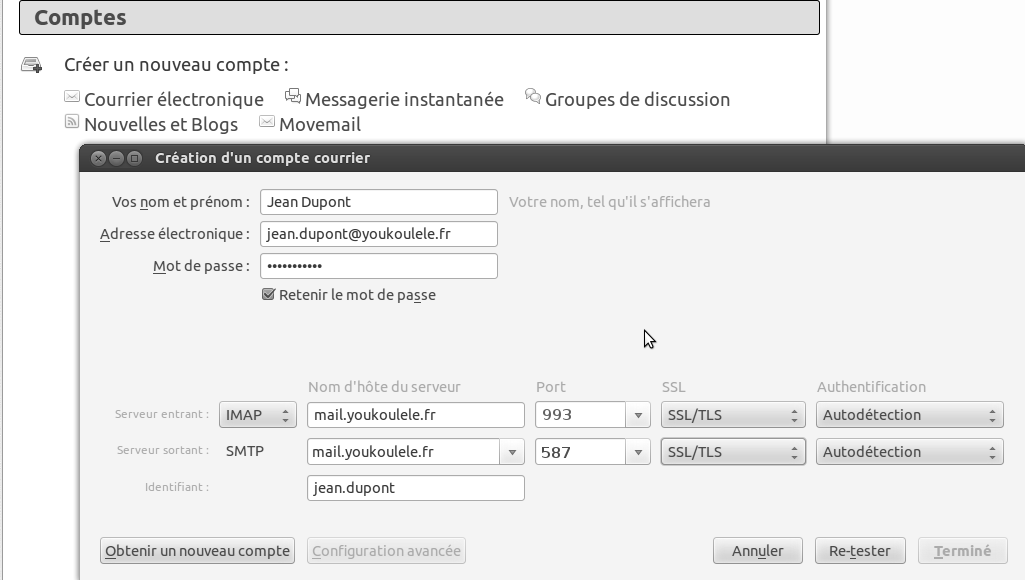The height and width of the screenshot is (580, 1025).
Task: Click the Movemail envelope icon
Action: click(267, 122)
